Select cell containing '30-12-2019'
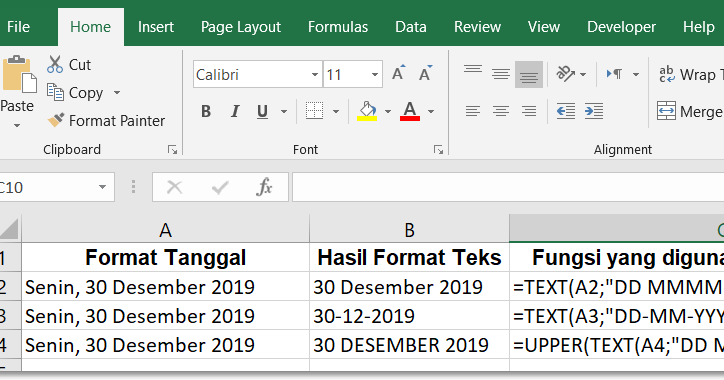Viewport: 724px width, 380px height. [x=410, y=316]
